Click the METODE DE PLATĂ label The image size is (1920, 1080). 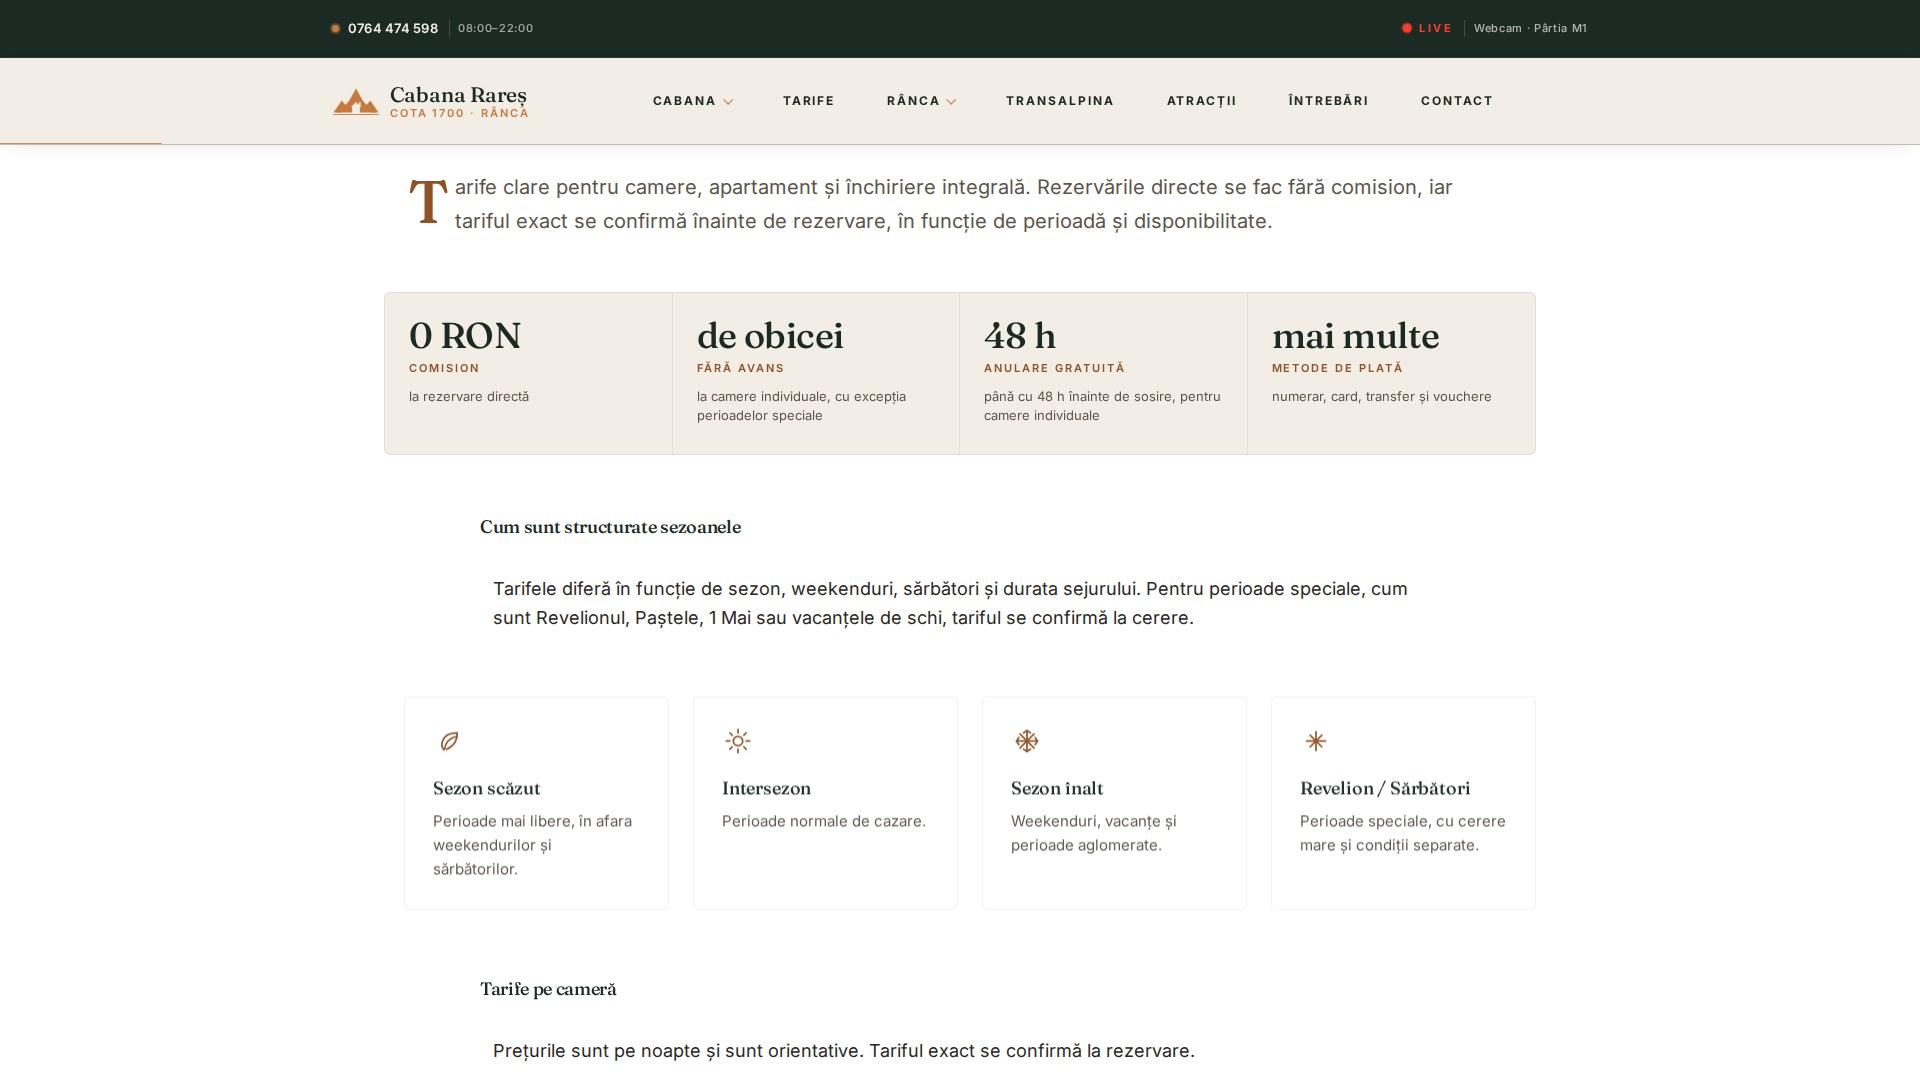click(1337, 369)
